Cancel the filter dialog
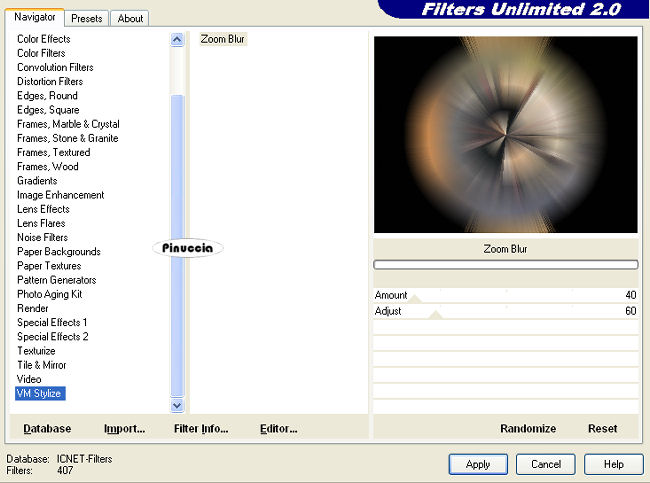The width and height of the screenshot is (650, 483). 546,464
